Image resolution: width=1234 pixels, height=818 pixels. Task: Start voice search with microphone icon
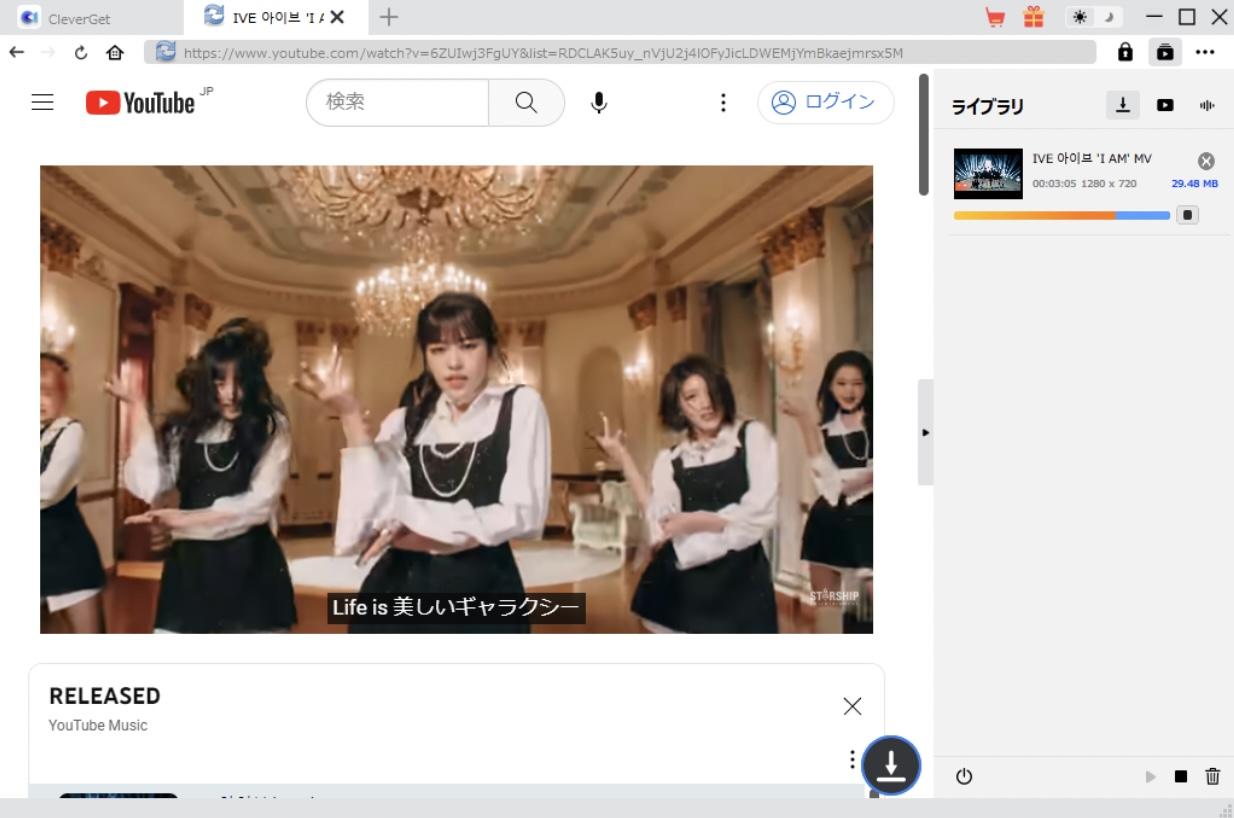598,102
